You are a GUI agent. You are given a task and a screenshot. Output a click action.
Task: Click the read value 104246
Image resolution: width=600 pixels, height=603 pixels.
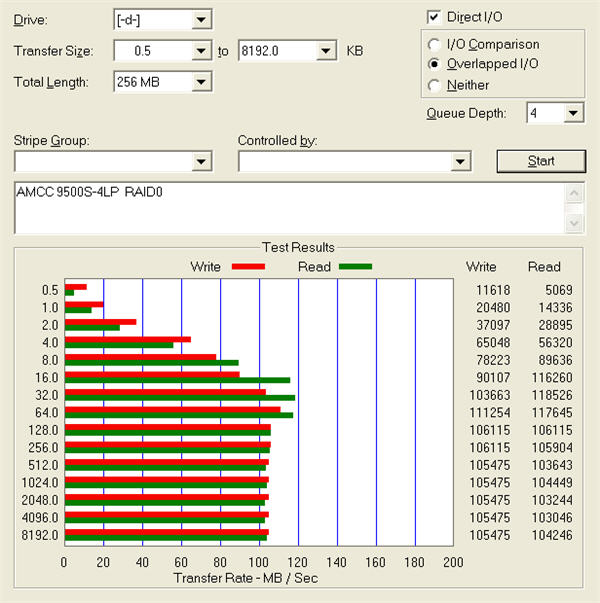pos(552,535)
